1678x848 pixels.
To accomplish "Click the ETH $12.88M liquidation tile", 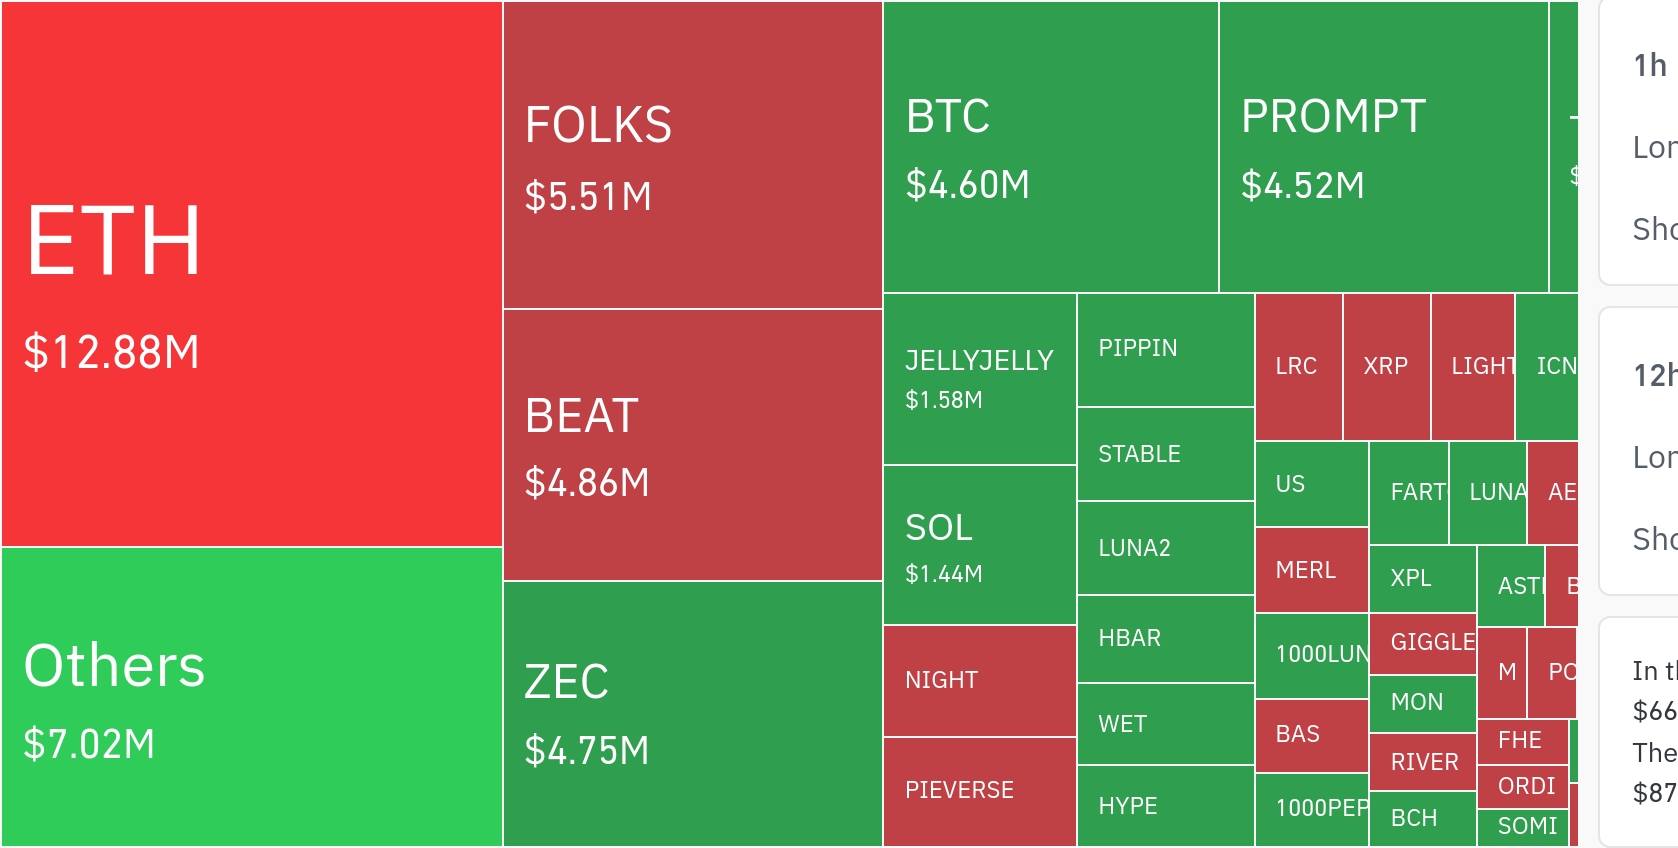I will click(251, 274).
